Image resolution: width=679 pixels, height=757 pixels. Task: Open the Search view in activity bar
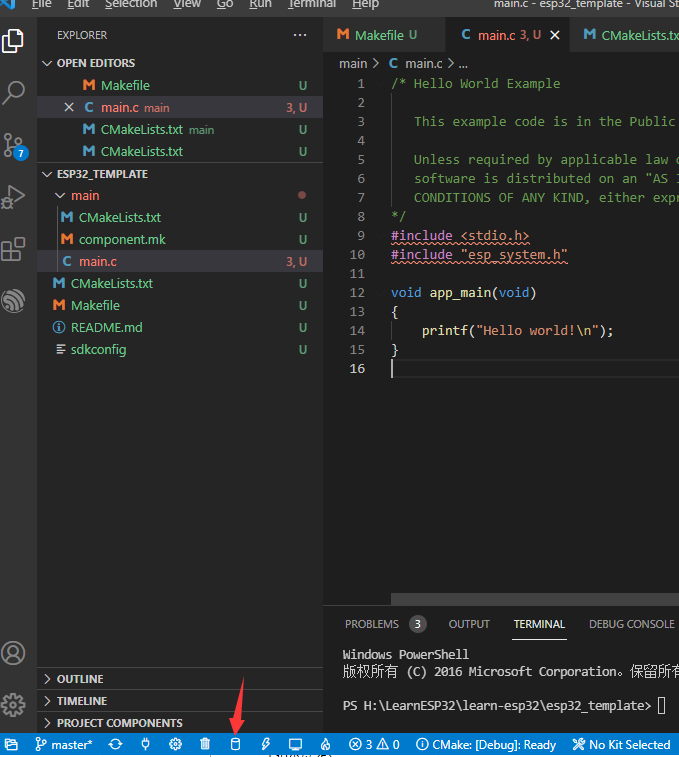point(13,92)
